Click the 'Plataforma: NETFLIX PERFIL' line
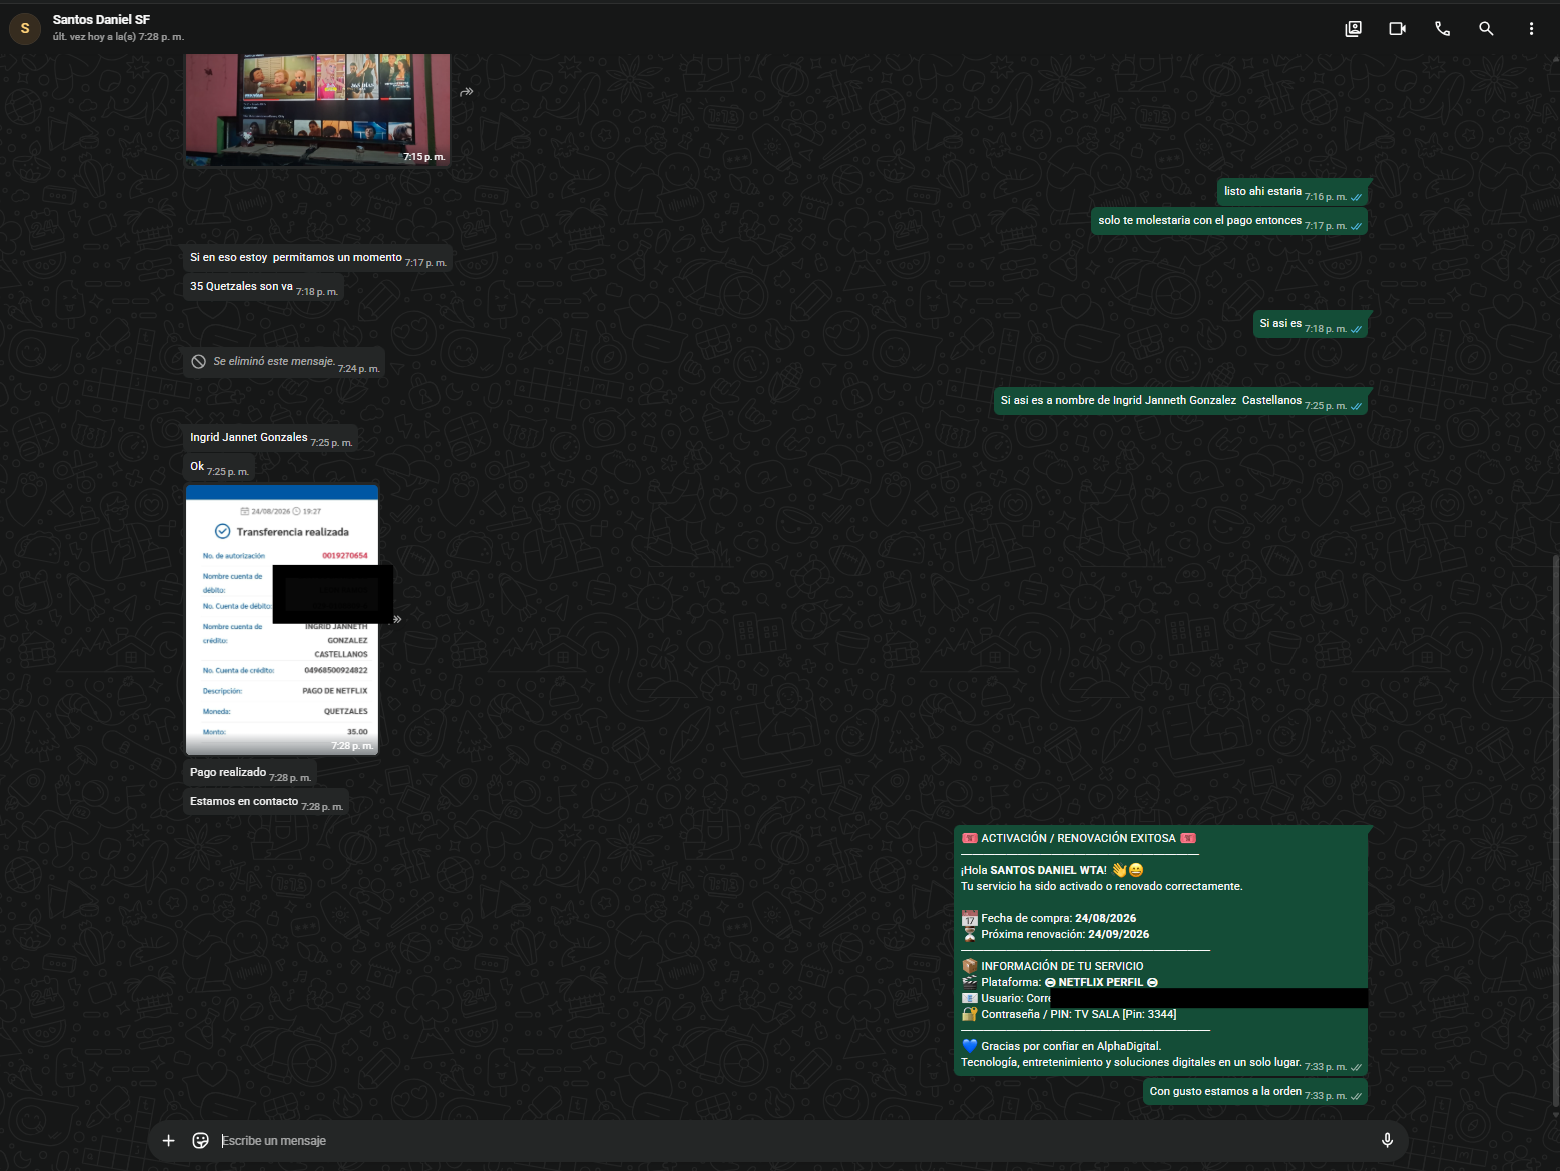Viewport: 1560px width, 1171px height. click(x=1060, y=983)
